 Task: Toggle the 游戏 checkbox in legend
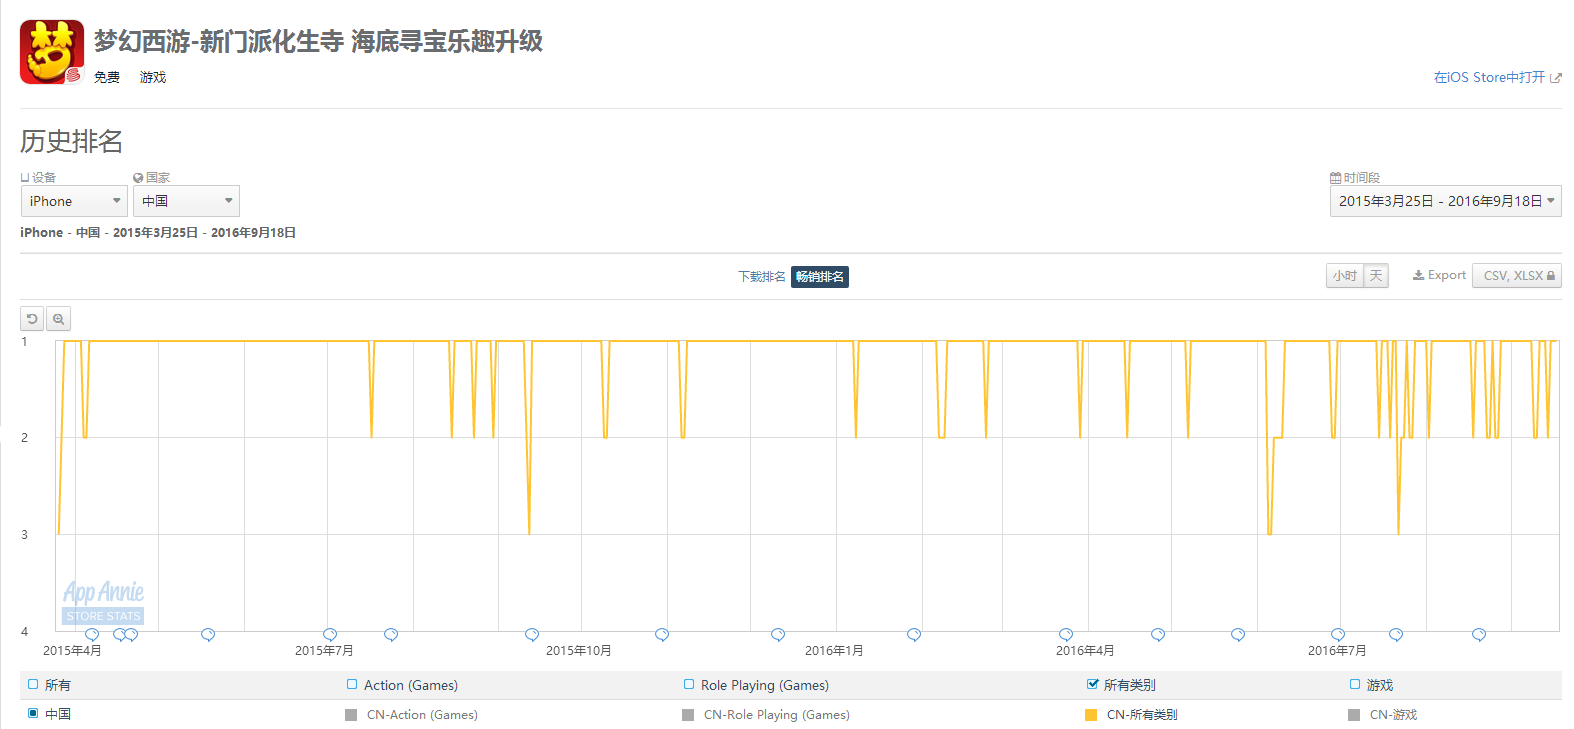tap(1355, 684)
